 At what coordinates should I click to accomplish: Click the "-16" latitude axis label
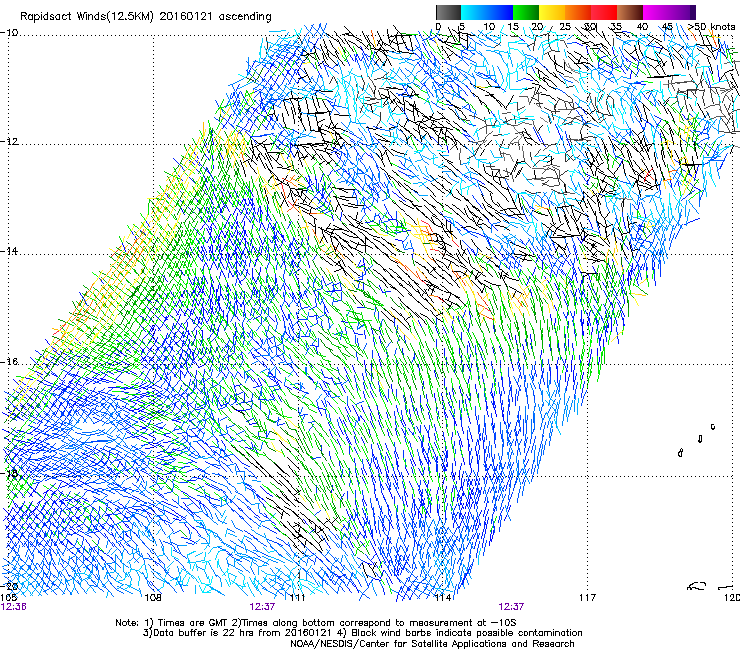[x=9, y=362]
